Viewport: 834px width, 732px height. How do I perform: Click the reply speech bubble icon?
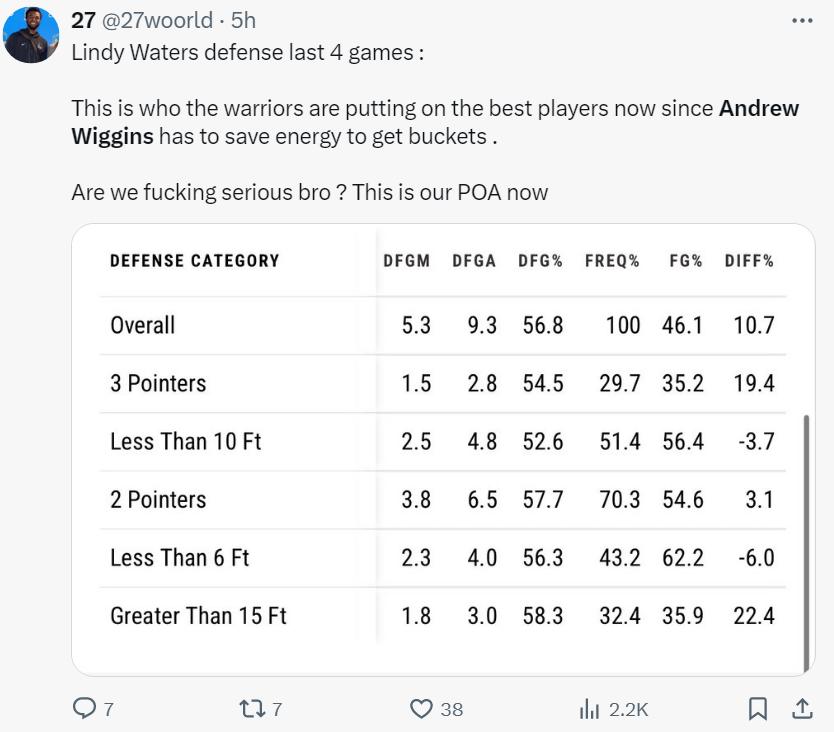click(x=85, y=708)
